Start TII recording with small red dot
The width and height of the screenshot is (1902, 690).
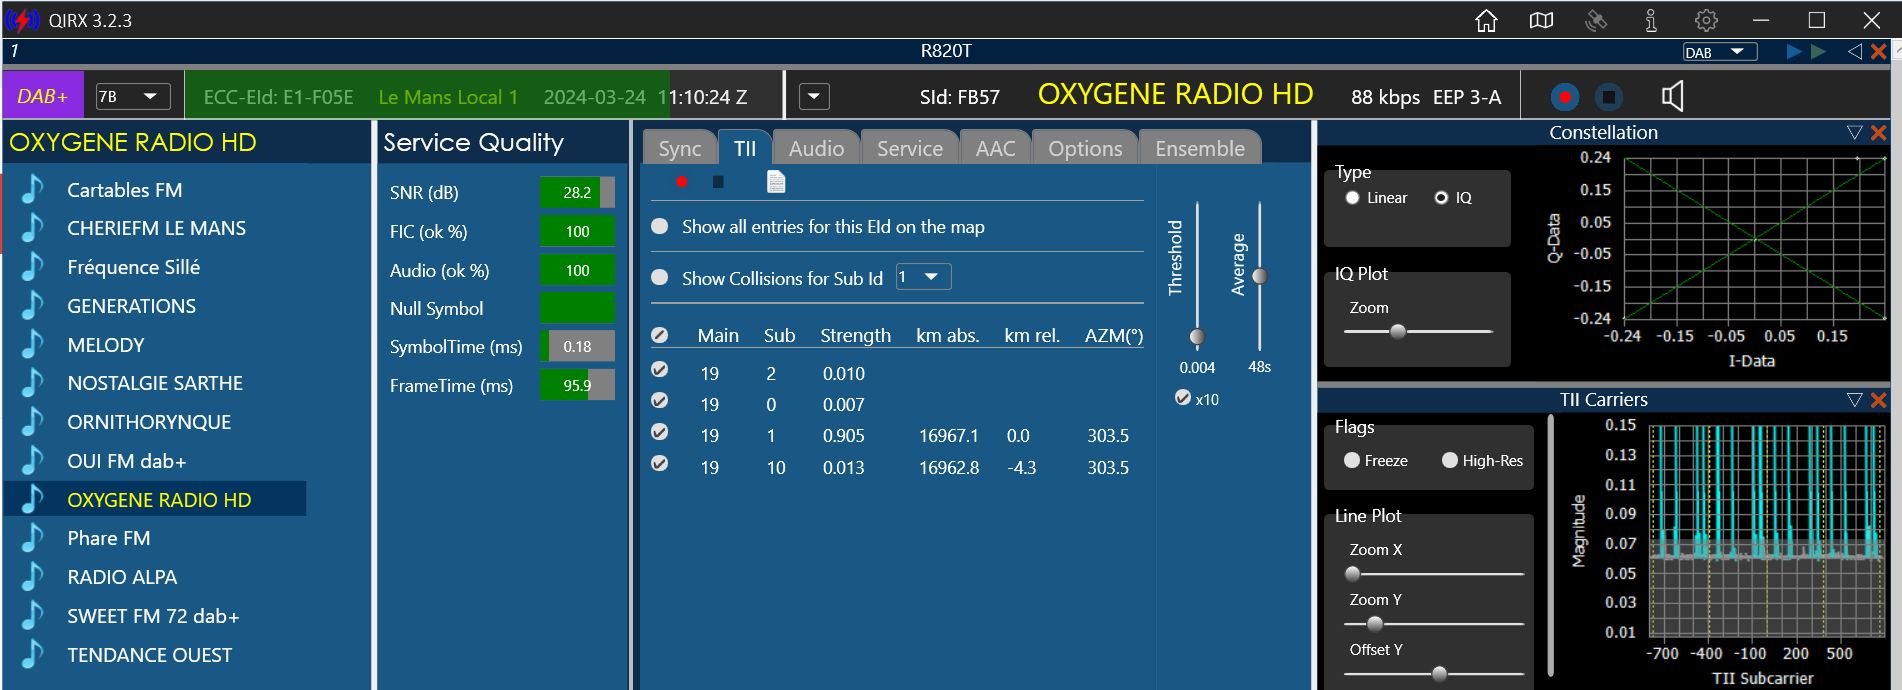click(681, 182)
